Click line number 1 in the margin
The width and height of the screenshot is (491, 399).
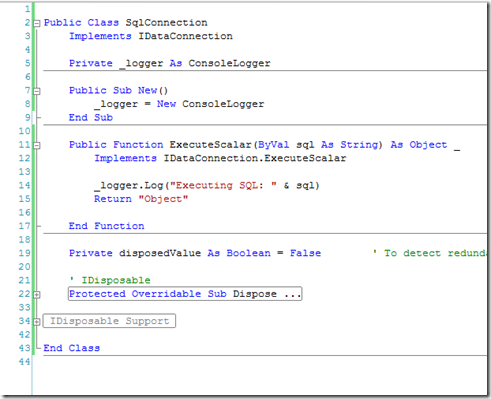pyautogui.click(x=27, y=9)
